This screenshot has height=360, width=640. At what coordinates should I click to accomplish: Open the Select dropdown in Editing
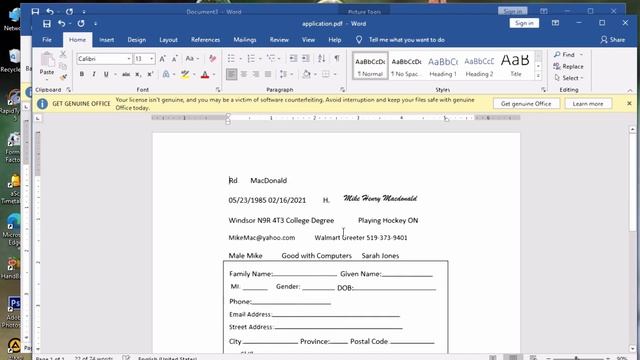coord(569,78)
